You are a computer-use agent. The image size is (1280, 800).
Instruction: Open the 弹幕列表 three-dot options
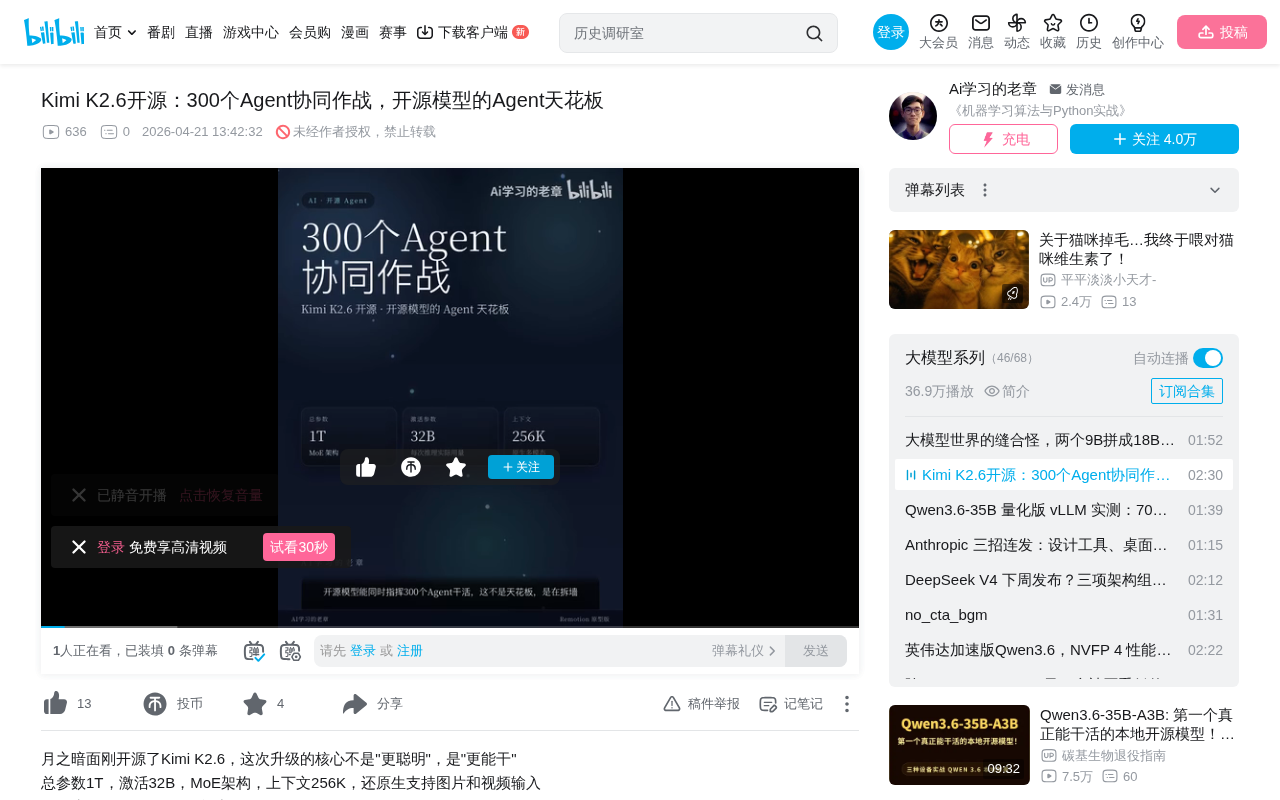[985, 190]
